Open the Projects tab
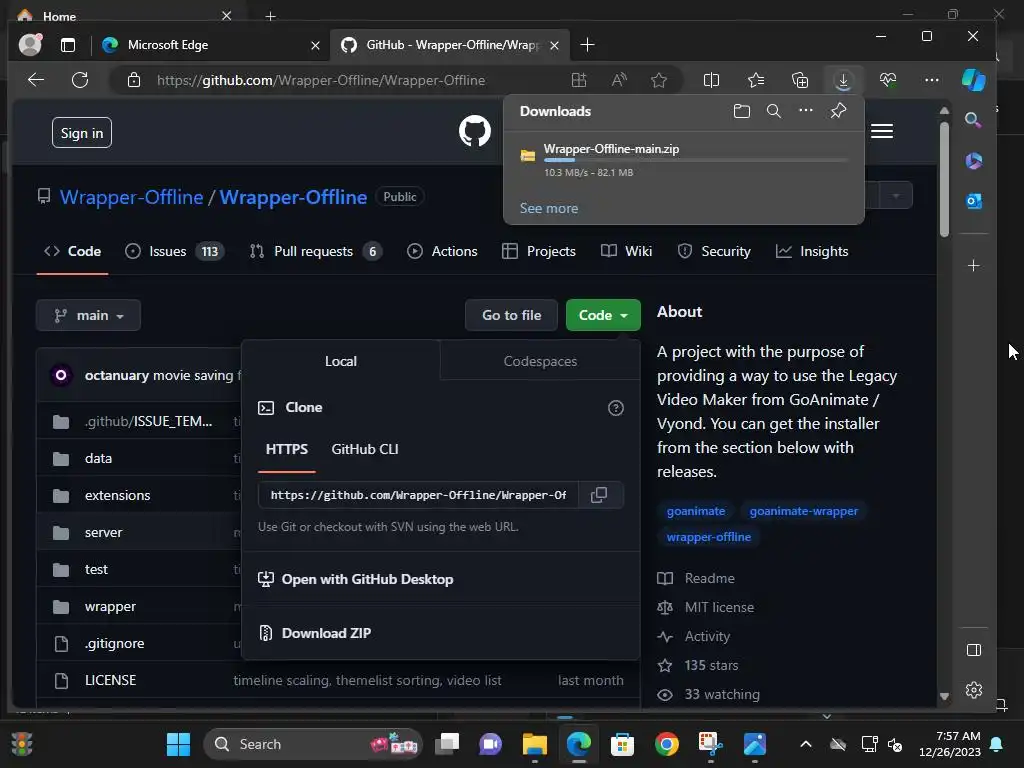The image size is (1024, 768). (x=539, y=251)
